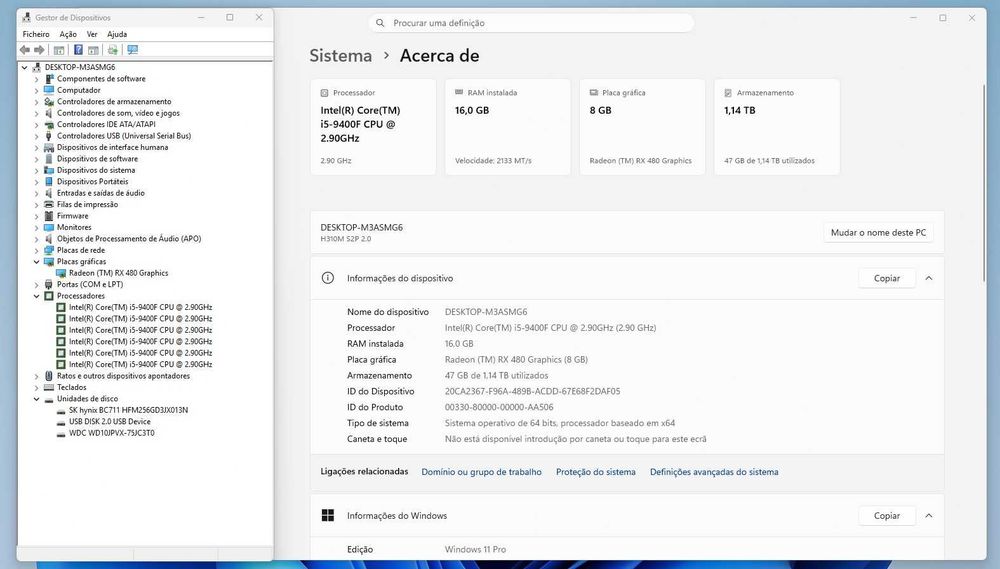This screenshot has width=1000, height=569.
Task: Expand Dispositivos de interface humana node
Action: [36, 148]
